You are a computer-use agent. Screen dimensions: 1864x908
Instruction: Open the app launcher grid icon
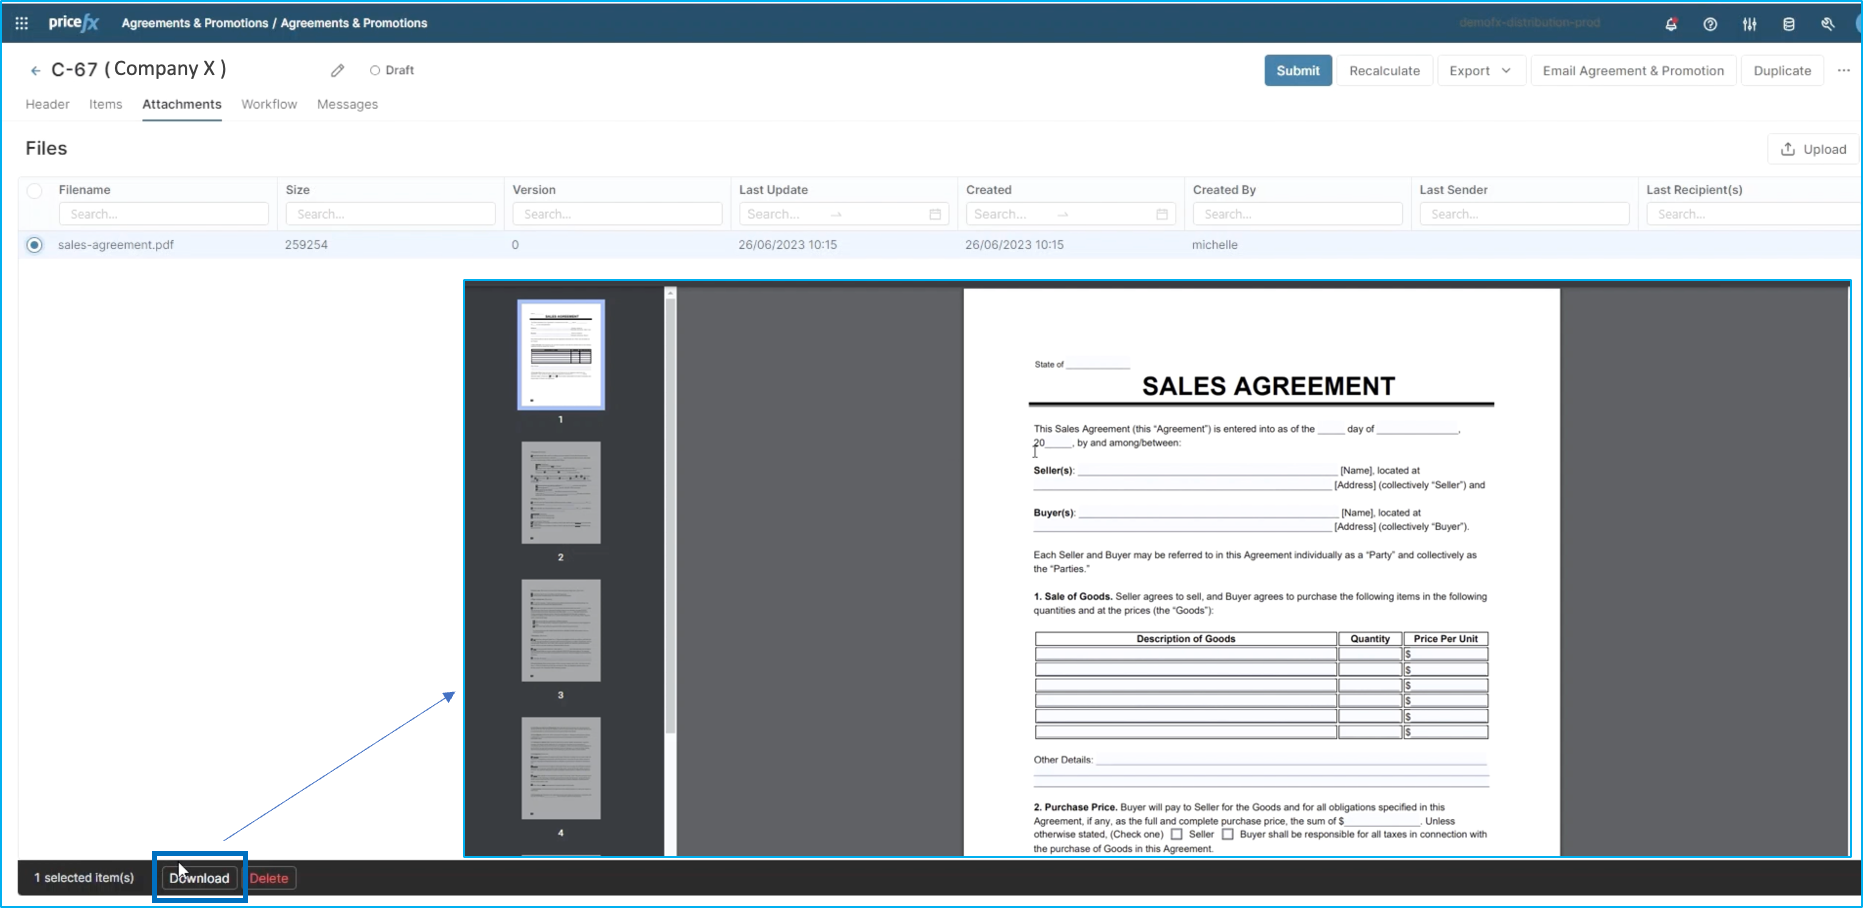[x=21, y=23]
